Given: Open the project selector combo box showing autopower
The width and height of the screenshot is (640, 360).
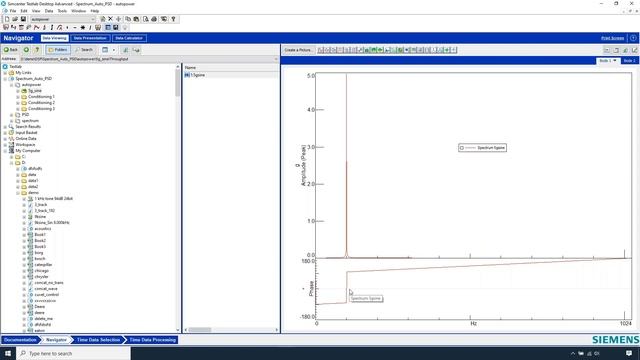Looking at the screenshot, I should 63,19.
